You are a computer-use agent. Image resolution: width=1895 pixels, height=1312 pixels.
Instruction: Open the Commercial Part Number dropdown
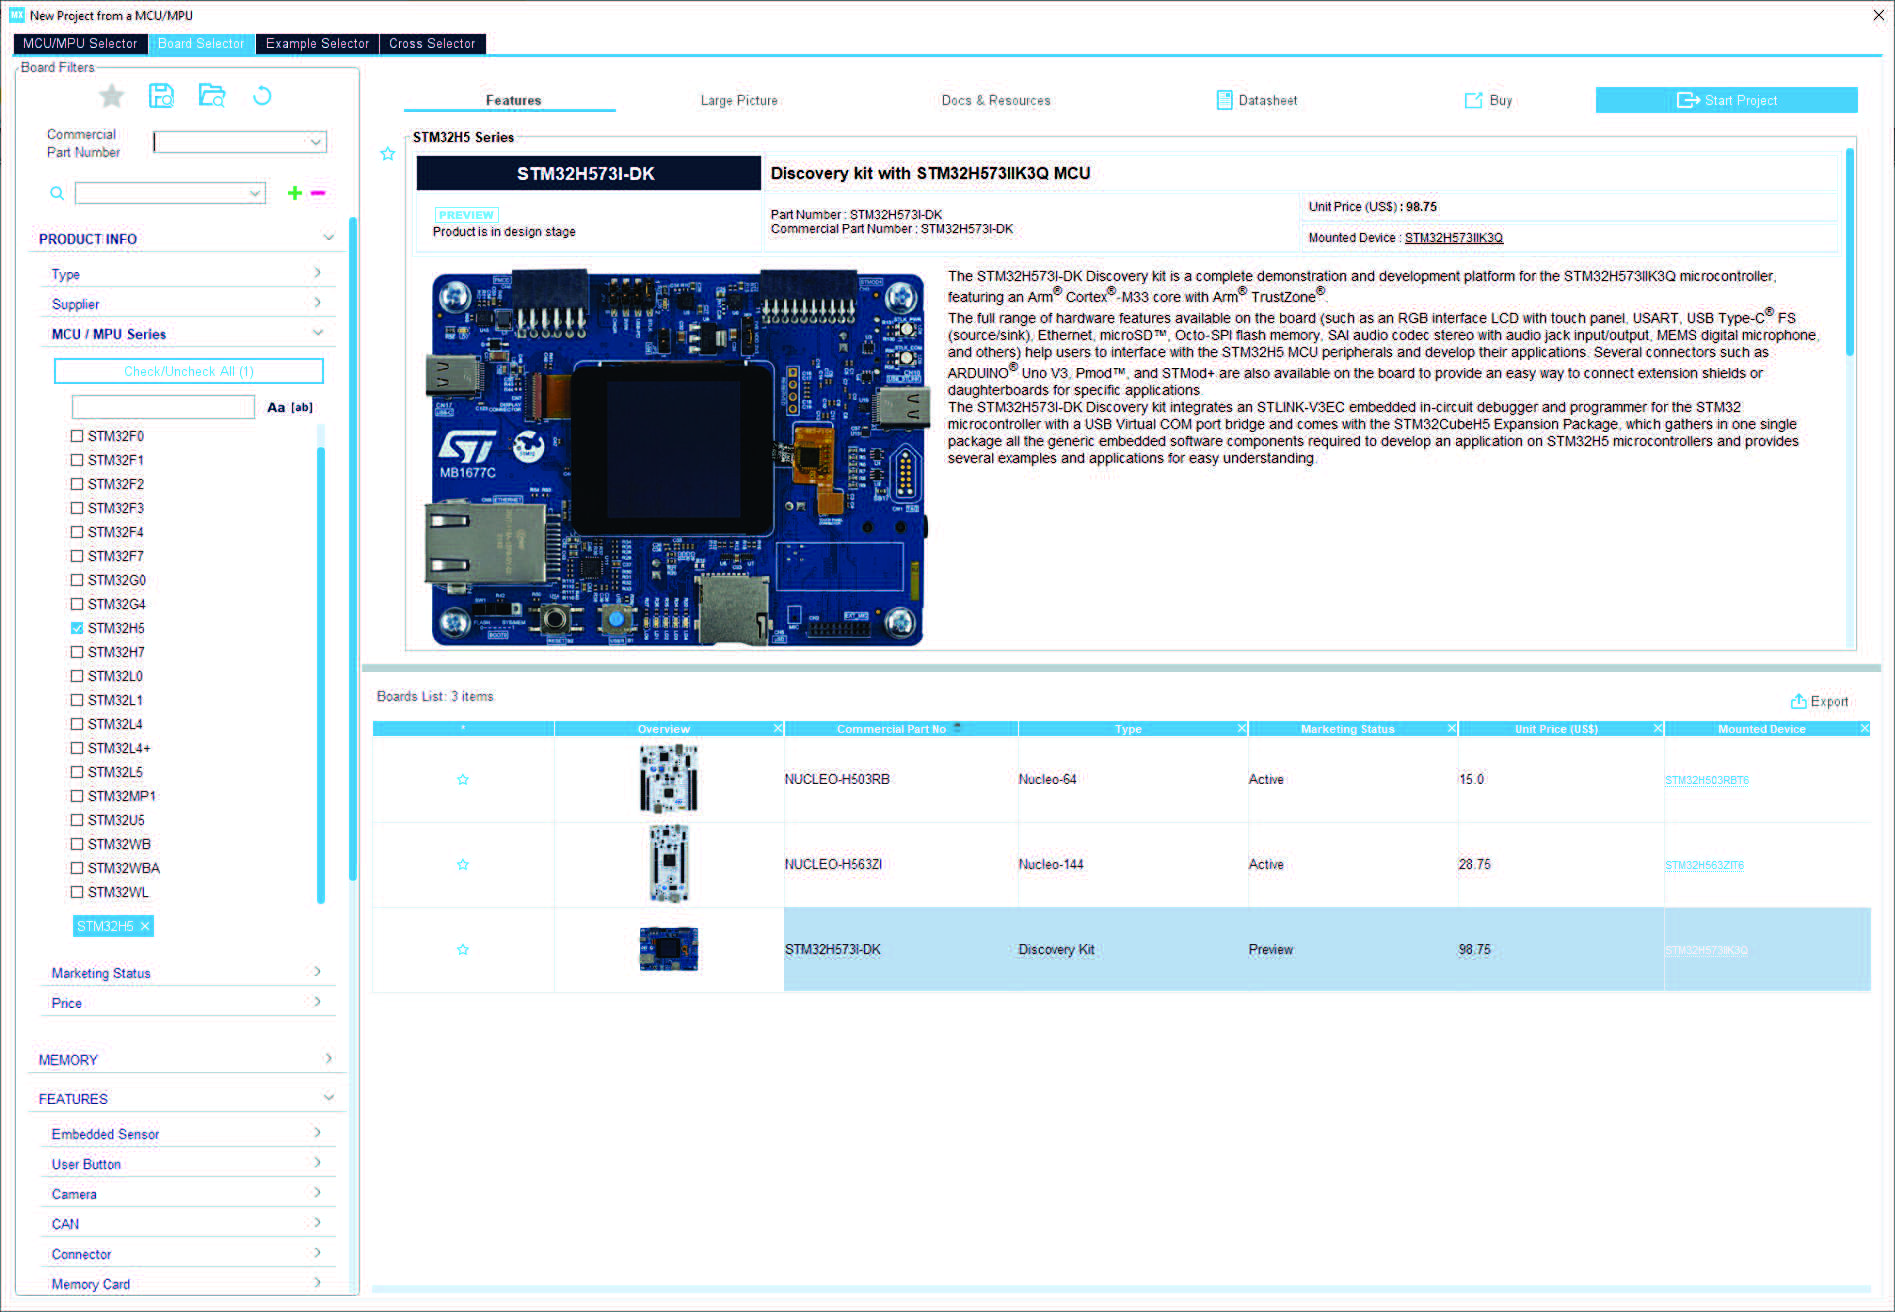[316, 142]
